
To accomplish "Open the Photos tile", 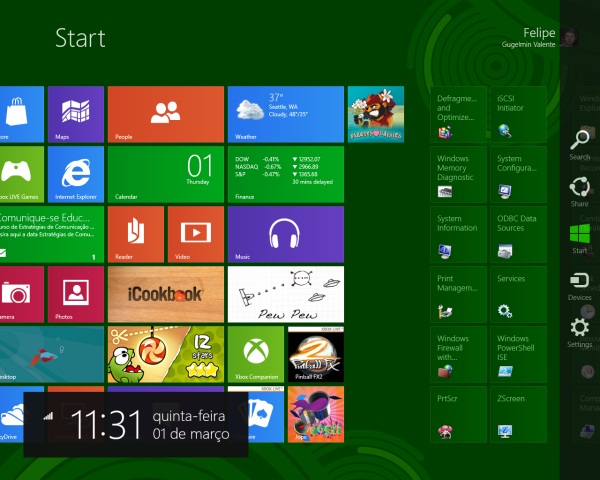I will tap(76, 294).
